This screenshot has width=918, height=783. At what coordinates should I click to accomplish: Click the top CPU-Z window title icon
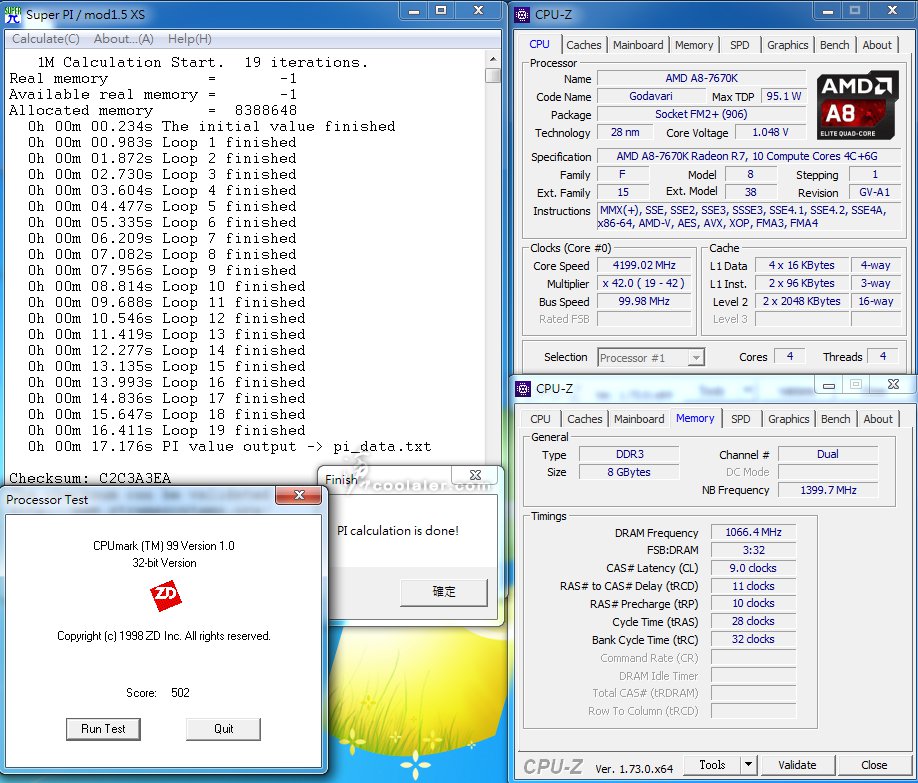click(522, 15)
